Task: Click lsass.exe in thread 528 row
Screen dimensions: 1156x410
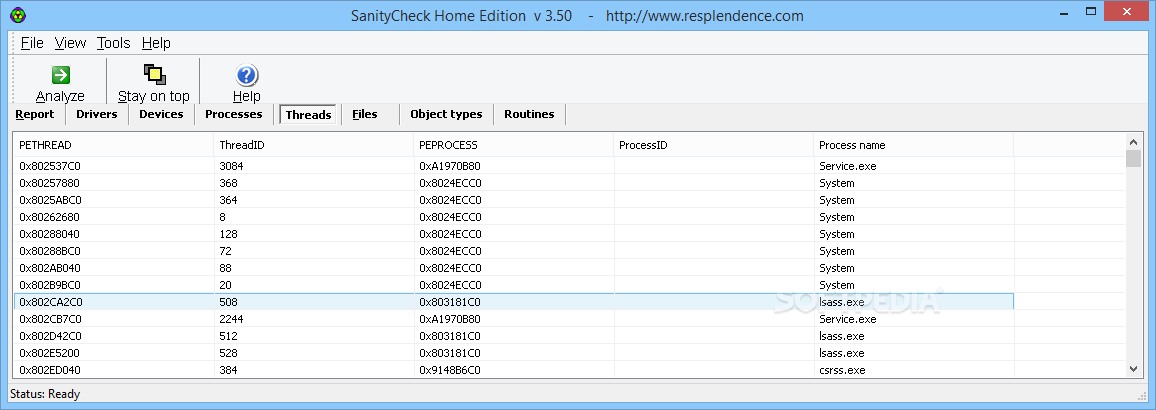Action: pos(842,353)
